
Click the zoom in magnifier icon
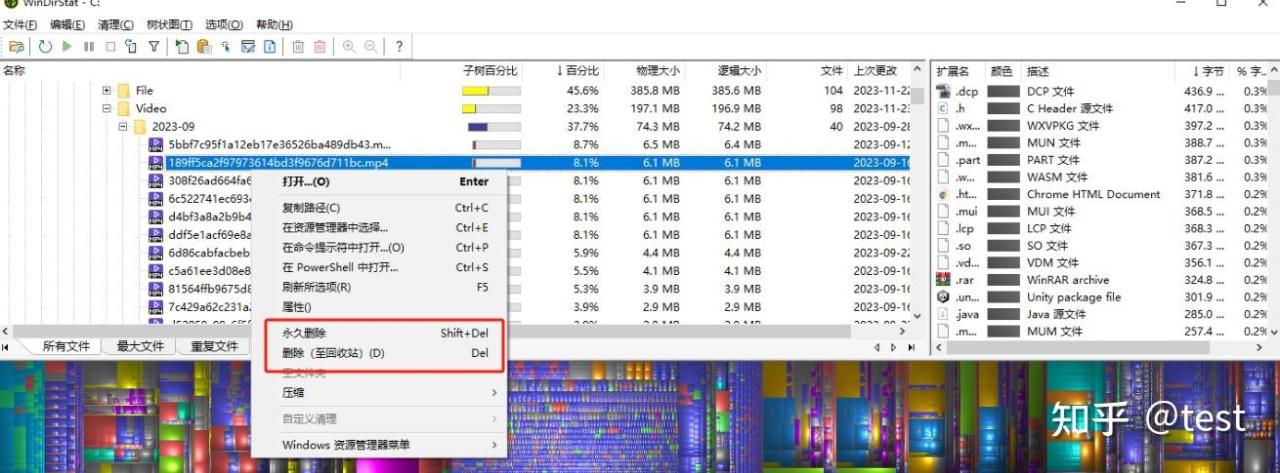[x=349, y=46]
